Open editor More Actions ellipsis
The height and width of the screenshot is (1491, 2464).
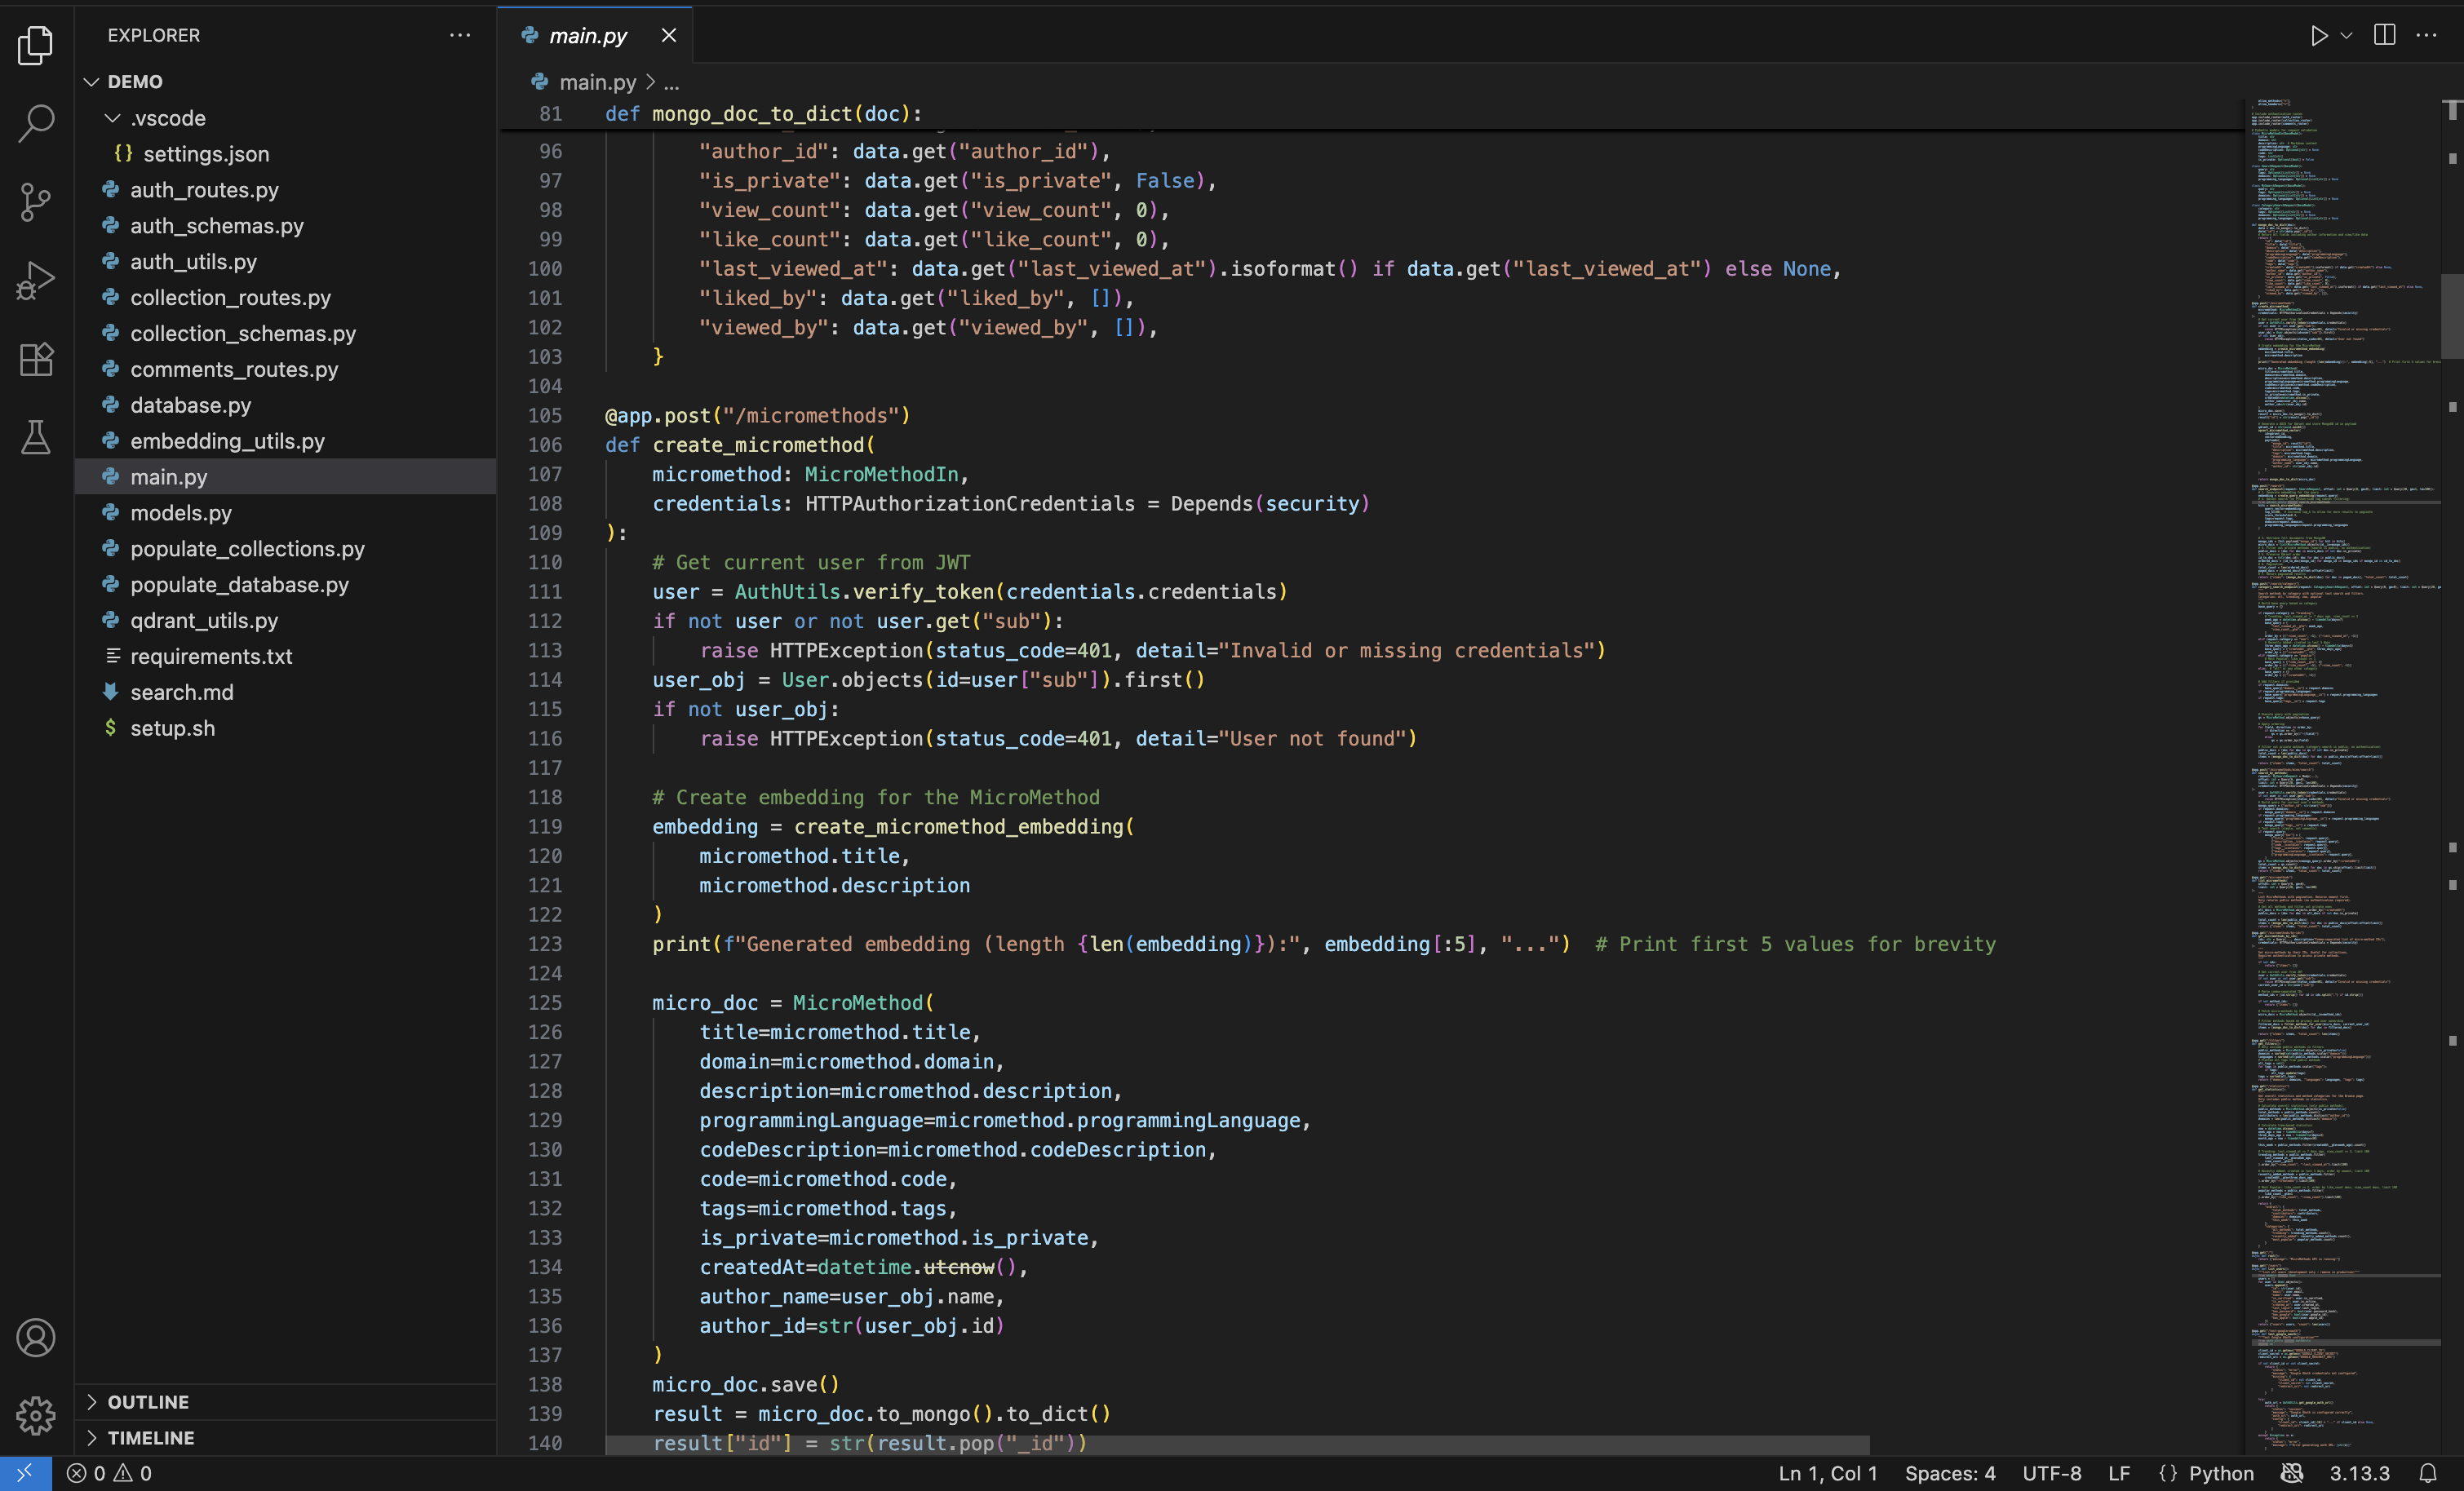(x=2426, y=35)
